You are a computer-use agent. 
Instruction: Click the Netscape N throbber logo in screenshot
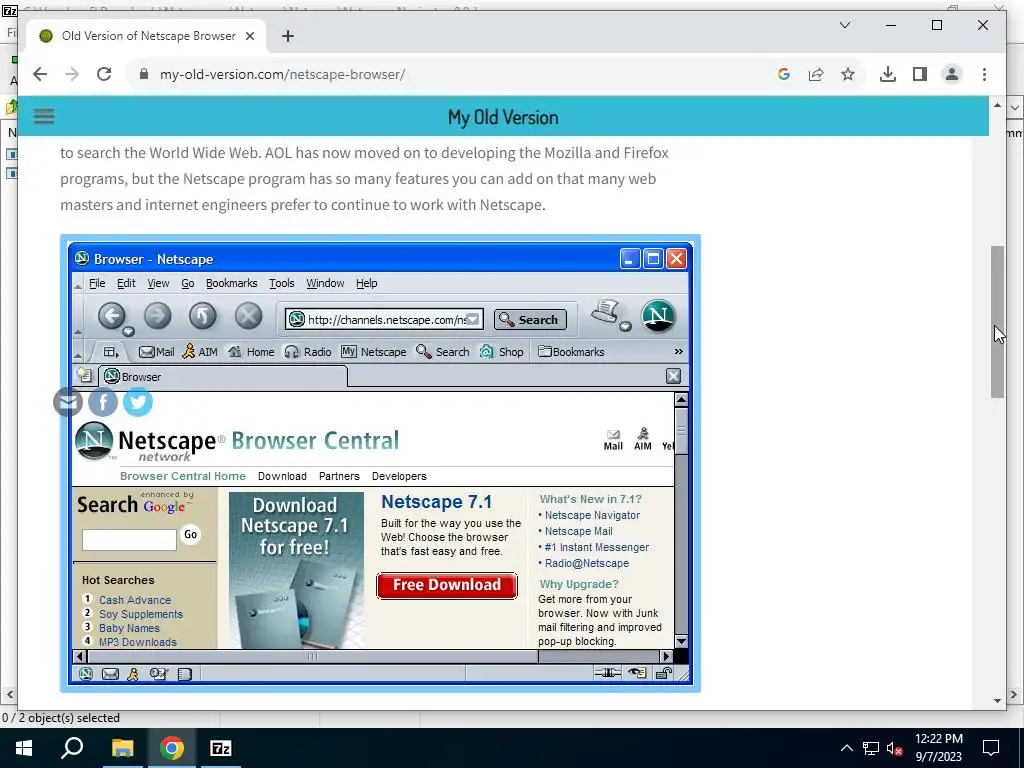click(x=658, y=315)
